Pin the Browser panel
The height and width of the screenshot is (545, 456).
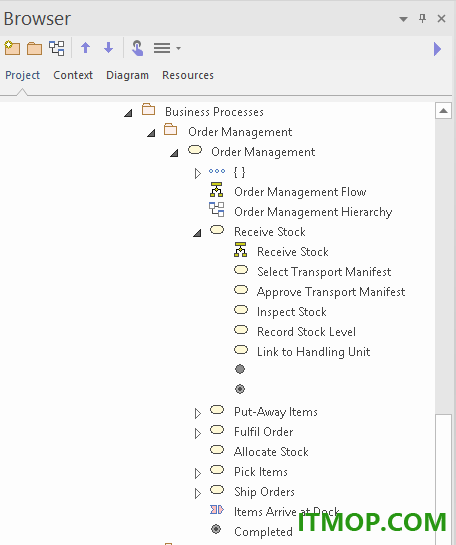(422, 18)
